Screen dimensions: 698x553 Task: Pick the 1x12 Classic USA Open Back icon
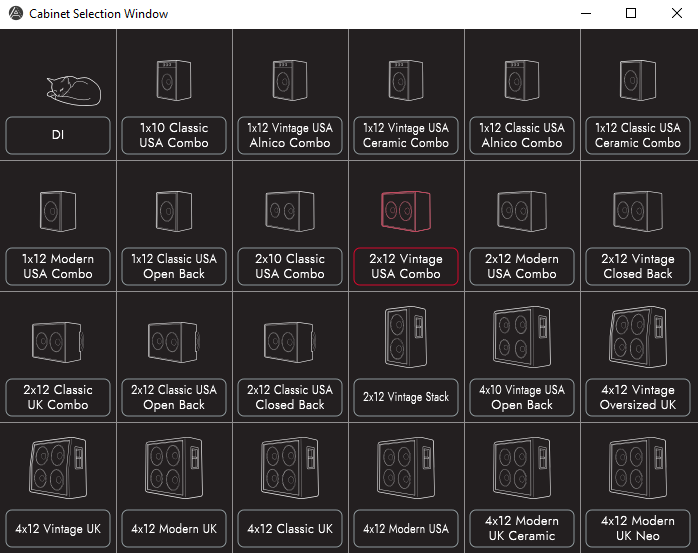174,211
